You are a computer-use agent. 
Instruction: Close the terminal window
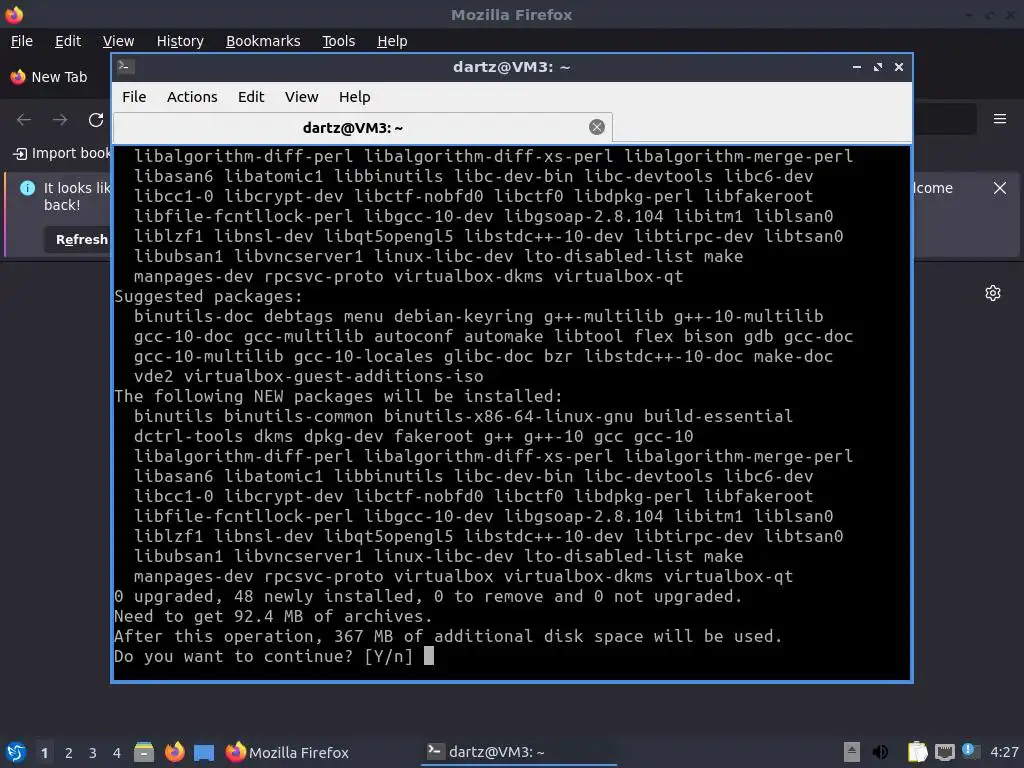click(x=899, y=67)
